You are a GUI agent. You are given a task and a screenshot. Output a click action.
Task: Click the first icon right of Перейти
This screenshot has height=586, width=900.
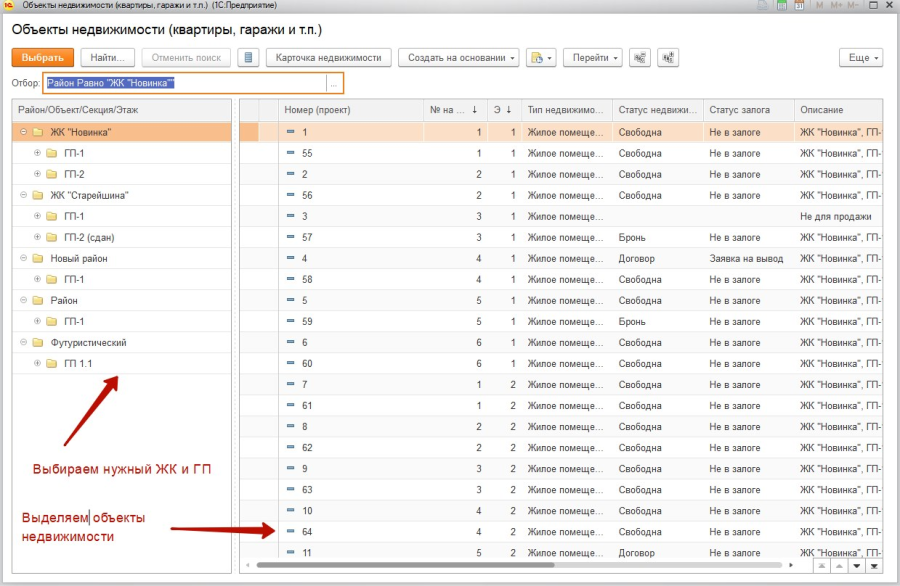640,58
